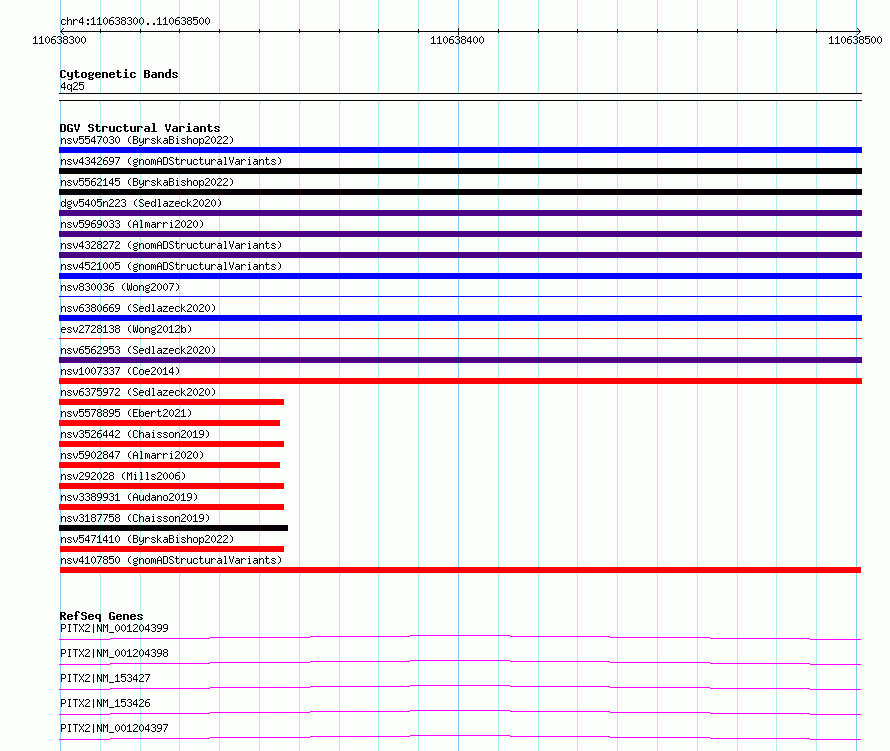Click the 110638400 ruler position label

457,40
